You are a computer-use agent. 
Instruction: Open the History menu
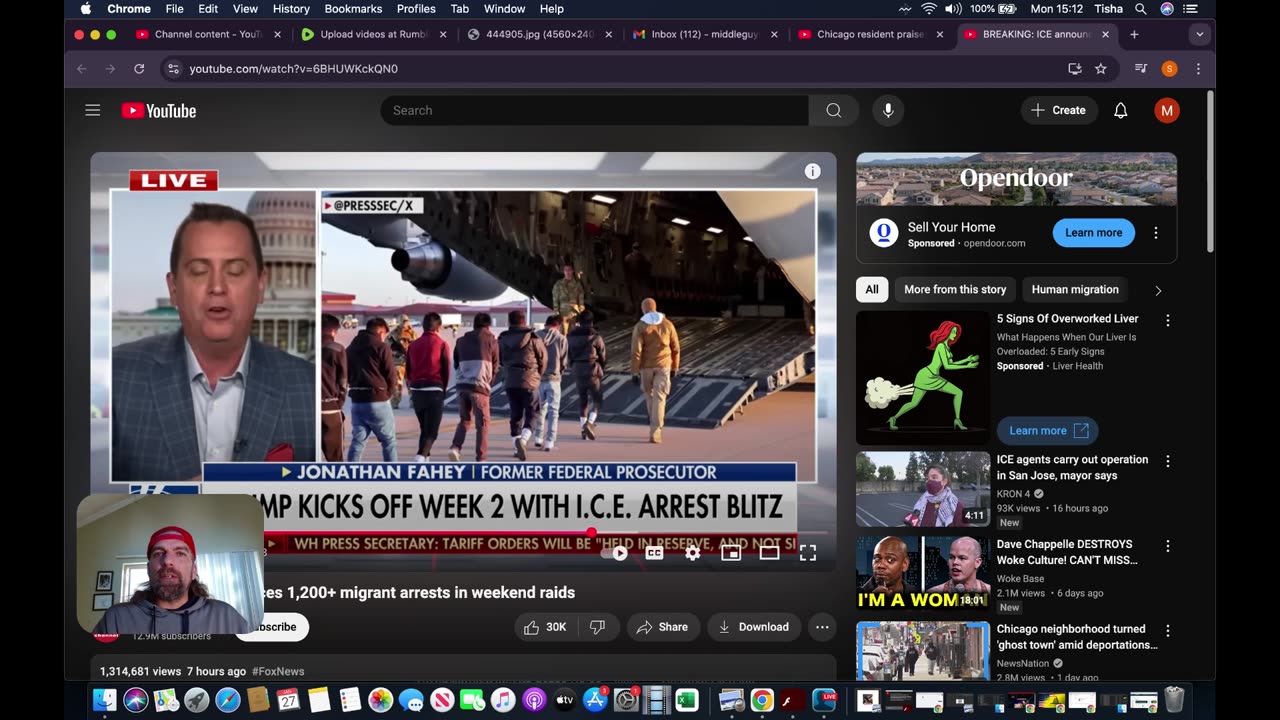click(291, 8)
